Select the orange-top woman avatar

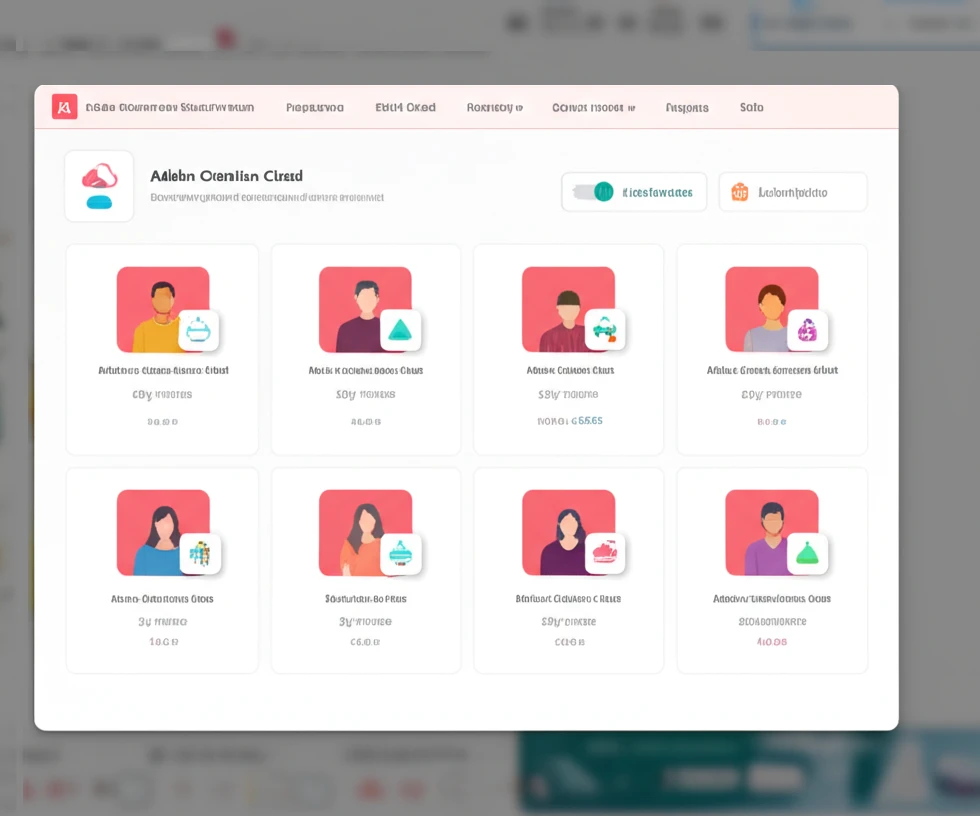click(365, 532)
